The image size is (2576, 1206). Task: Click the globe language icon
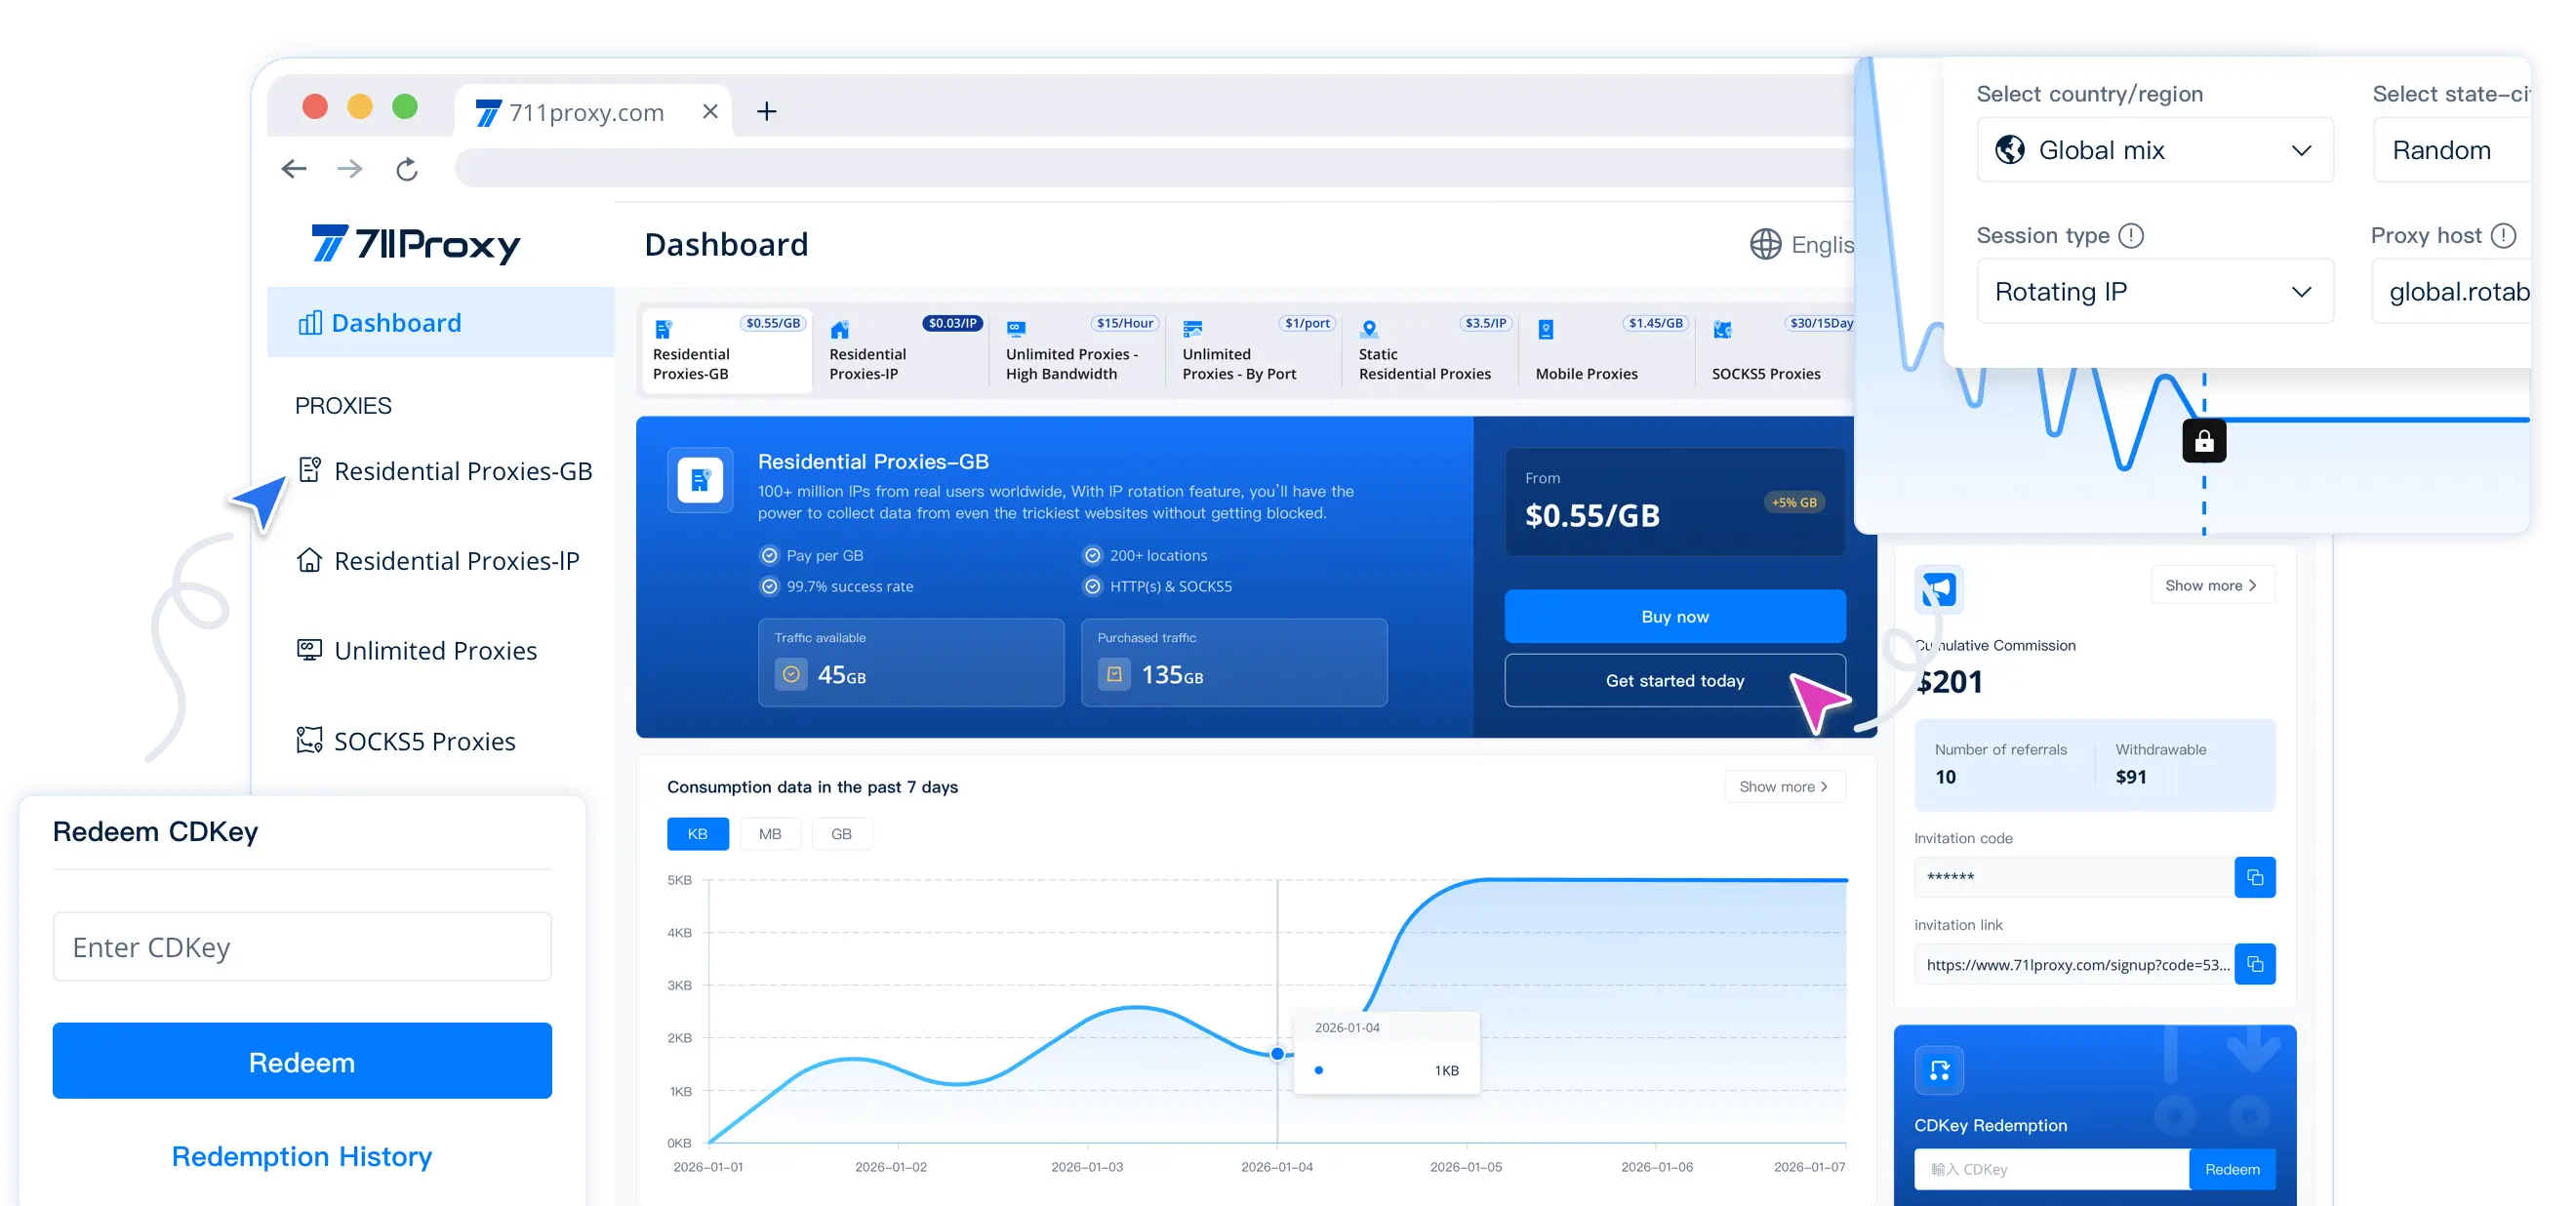point(1765,245)
